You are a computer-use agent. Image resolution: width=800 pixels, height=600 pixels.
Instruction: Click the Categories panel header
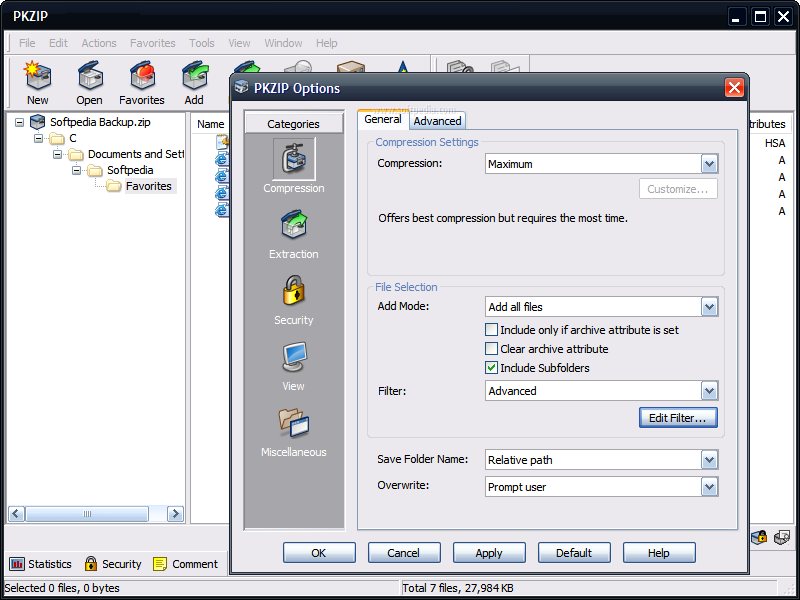[x=293, y=124]
